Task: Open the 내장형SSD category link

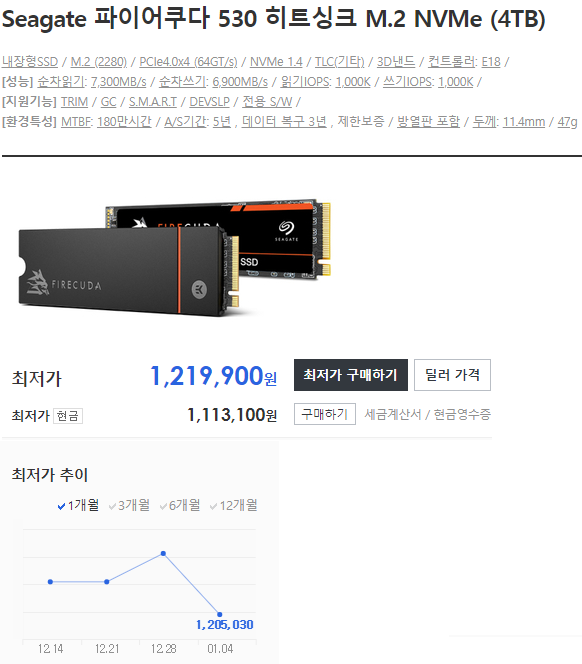Action: [x=30, y=62]
